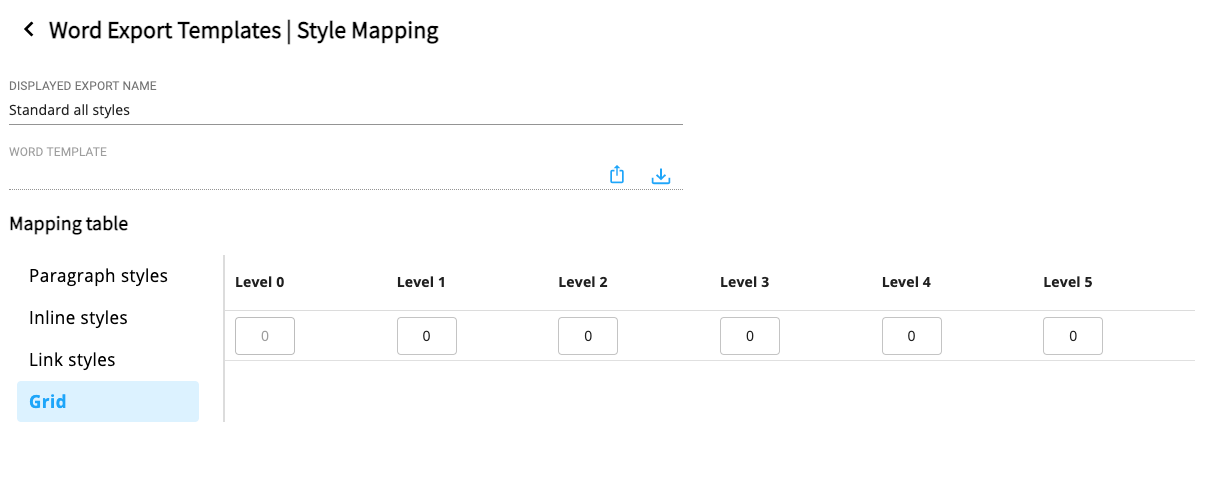This screenshot has height=492, width=1209.
Task: Click the Level 3 column header
Action: click(745, 282)
